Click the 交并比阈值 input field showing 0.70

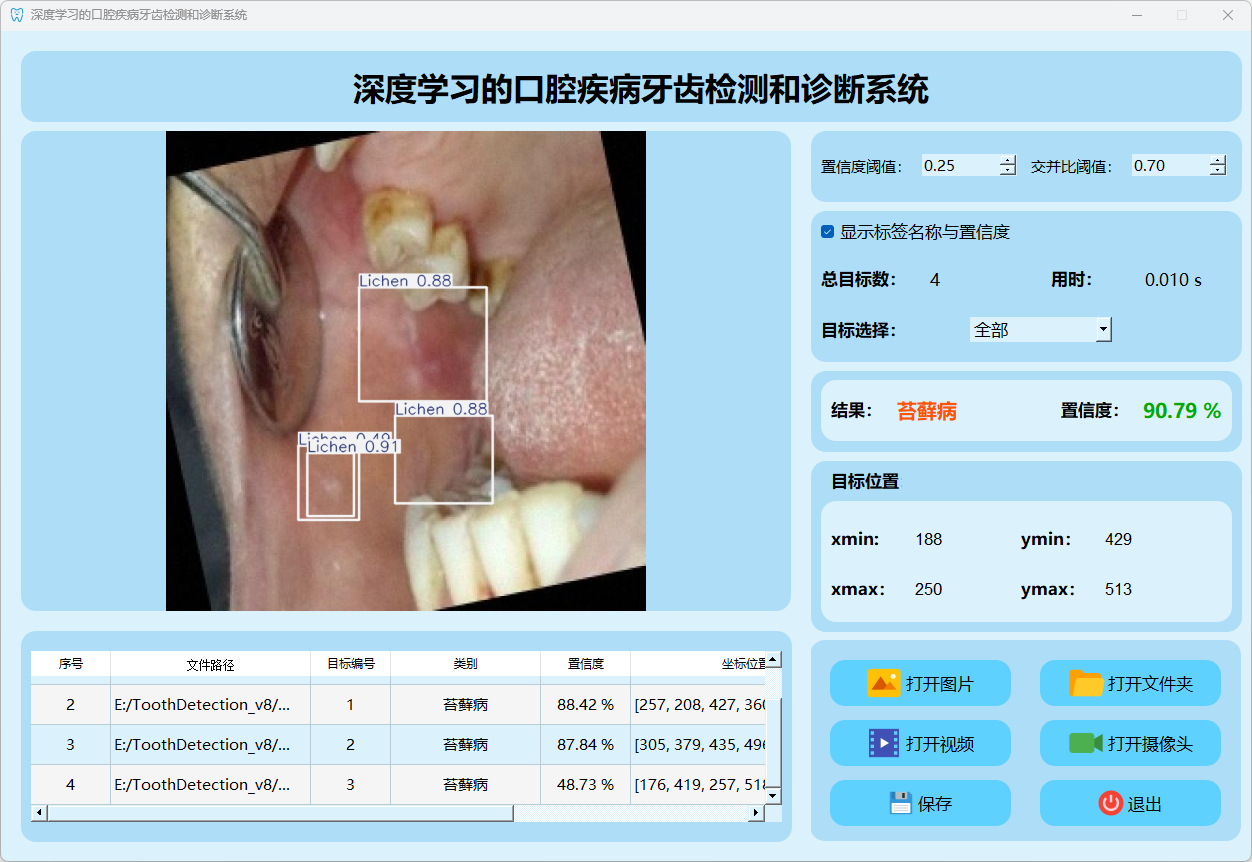coord(1168,166)
